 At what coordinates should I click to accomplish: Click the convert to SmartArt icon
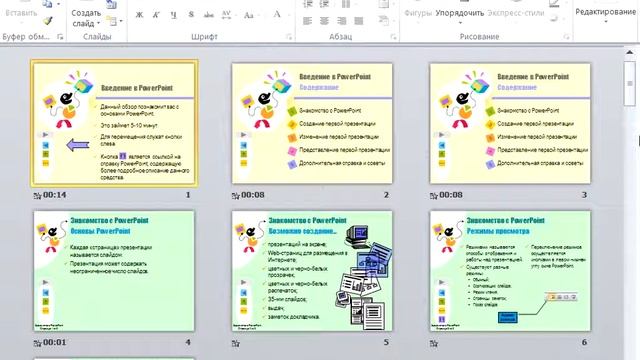pyautogui.click(x=383, y=20)
